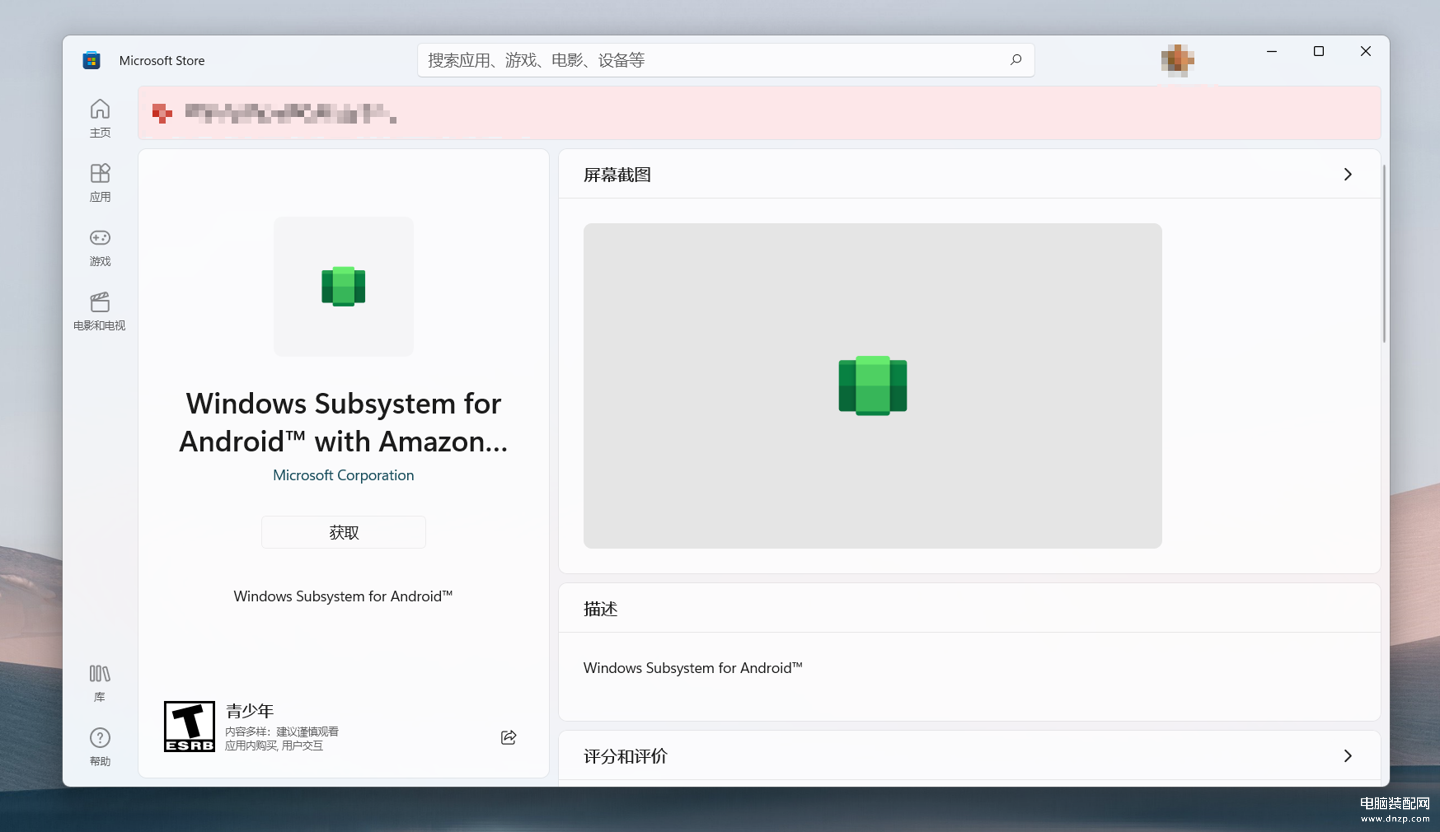Image resolution: width=1440 pixels, height=832 pixels.
Task: Go to the 主页 (Home) section
Action: click(100, 118)
